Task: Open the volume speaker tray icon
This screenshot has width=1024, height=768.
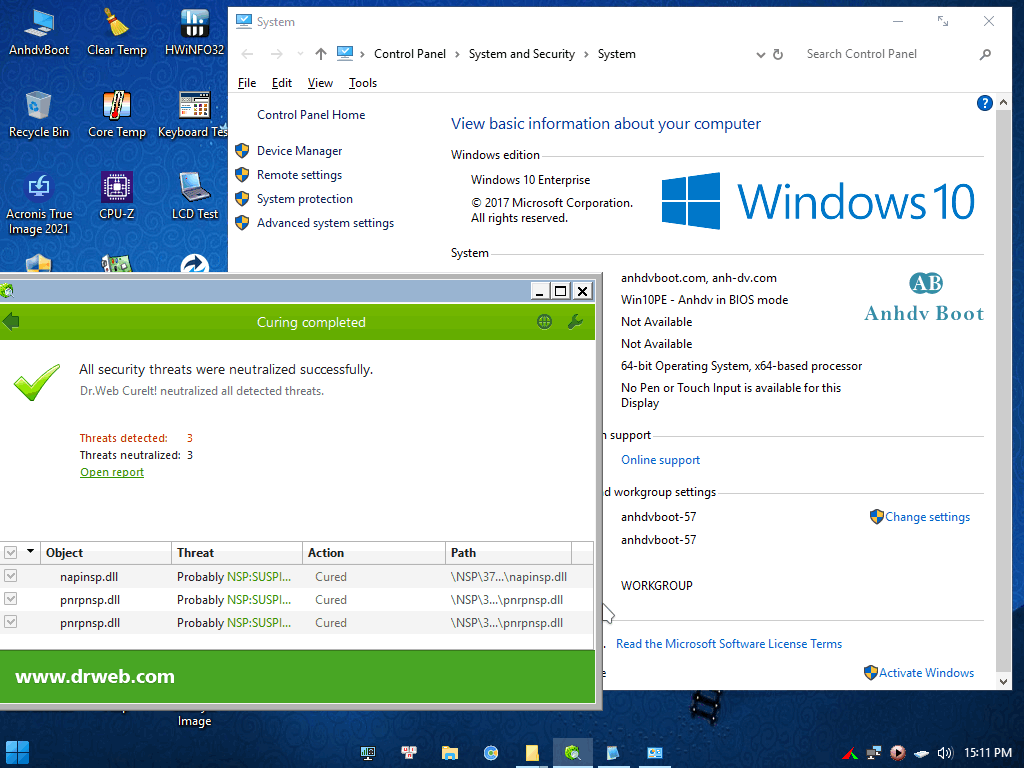Action: 945,753
